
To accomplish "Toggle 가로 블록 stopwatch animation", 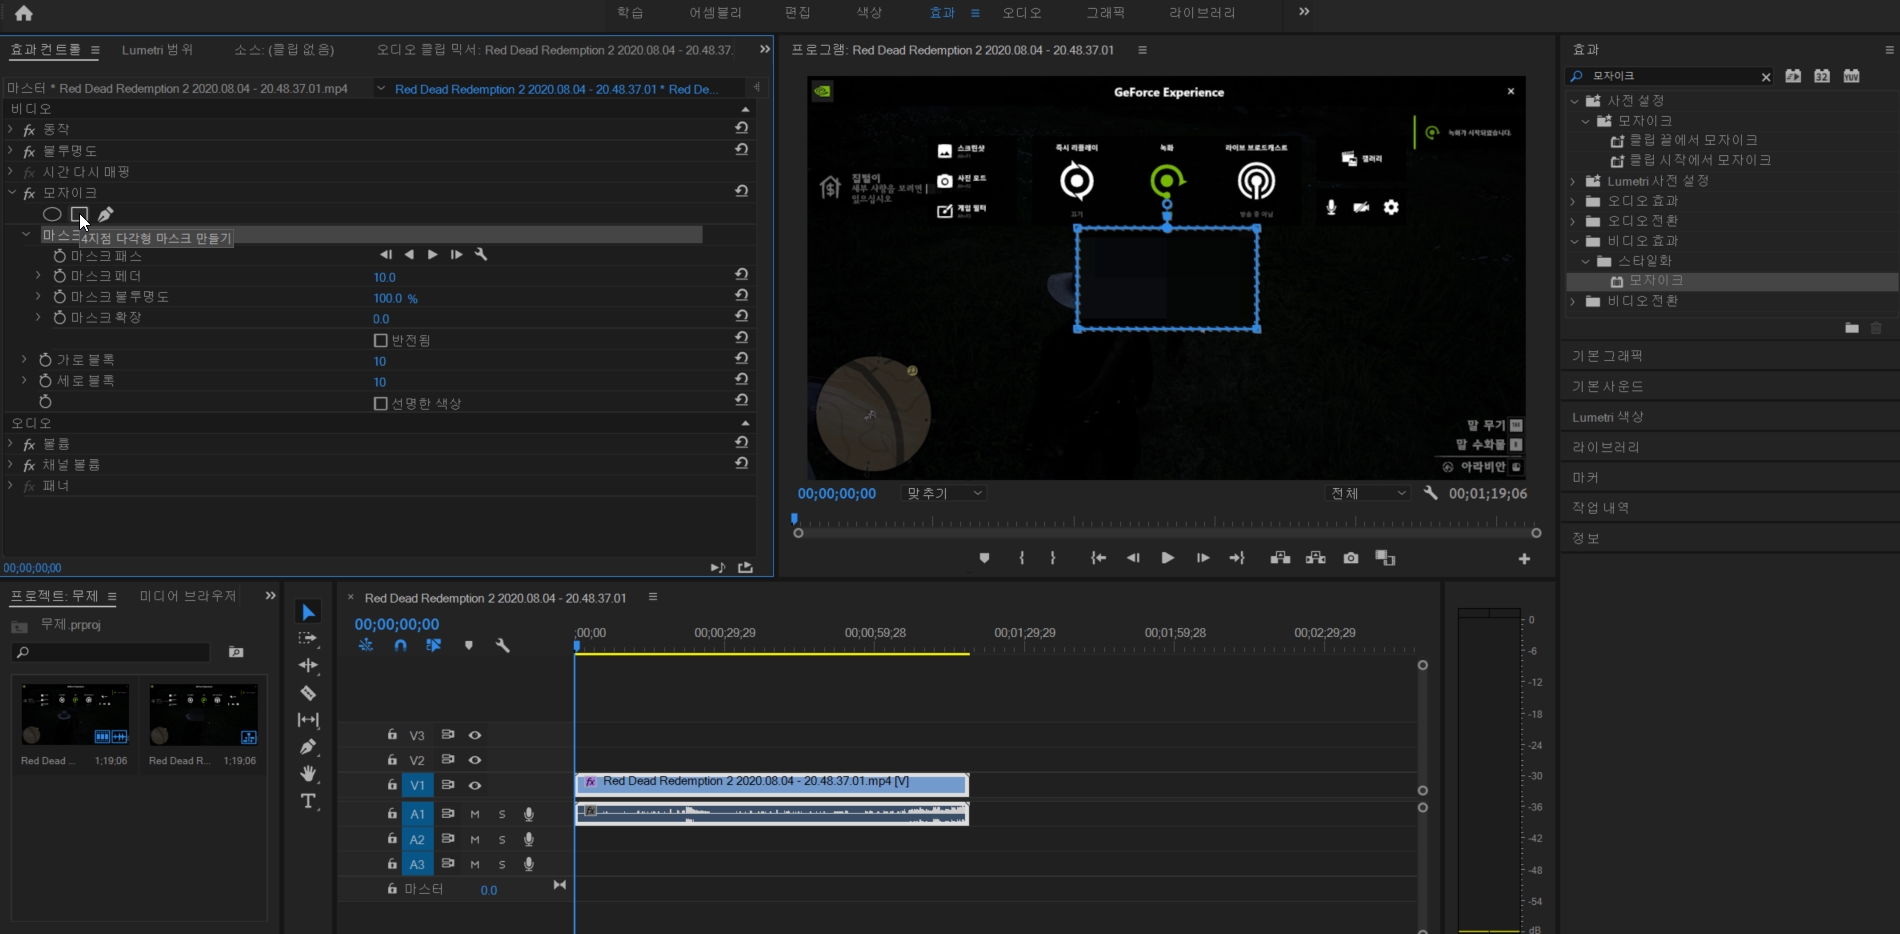I will click(x=45, y=360).
